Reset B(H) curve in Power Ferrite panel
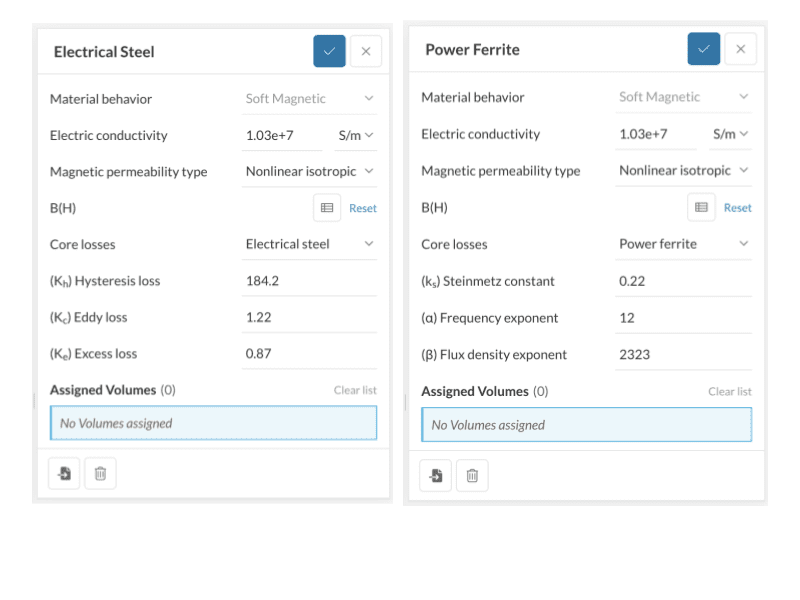This screenshot has height=600, width=800. (737, 207)
